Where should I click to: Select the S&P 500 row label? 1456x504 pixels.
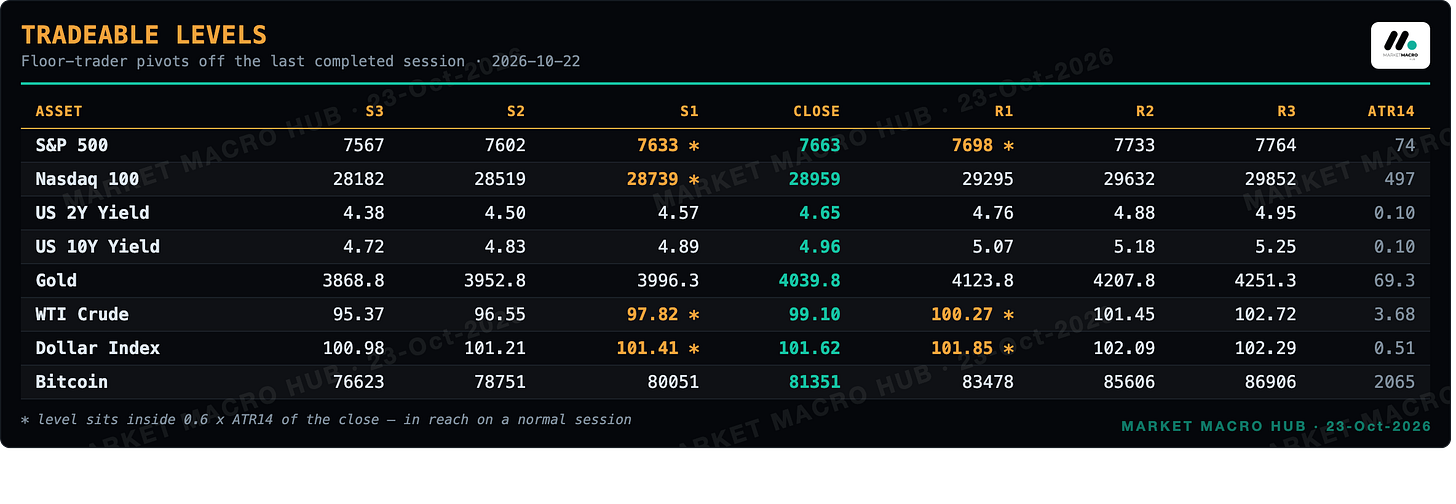tap(71, 145)
